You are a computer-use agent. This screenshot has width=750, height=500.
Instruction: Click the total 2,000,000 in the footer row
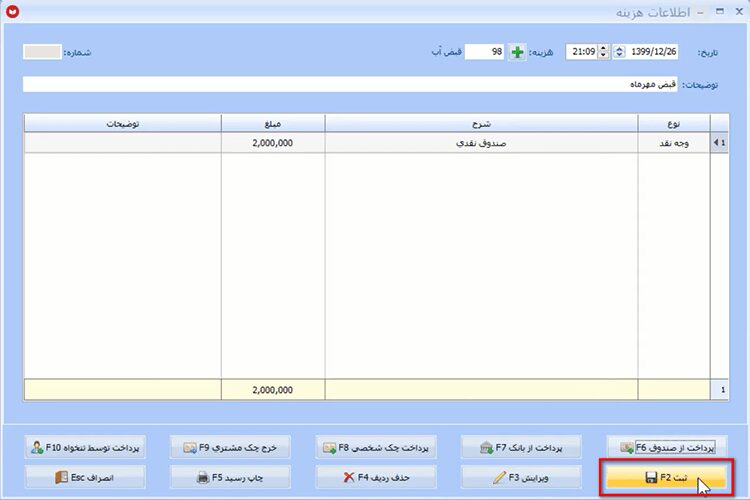click(273, 390)
